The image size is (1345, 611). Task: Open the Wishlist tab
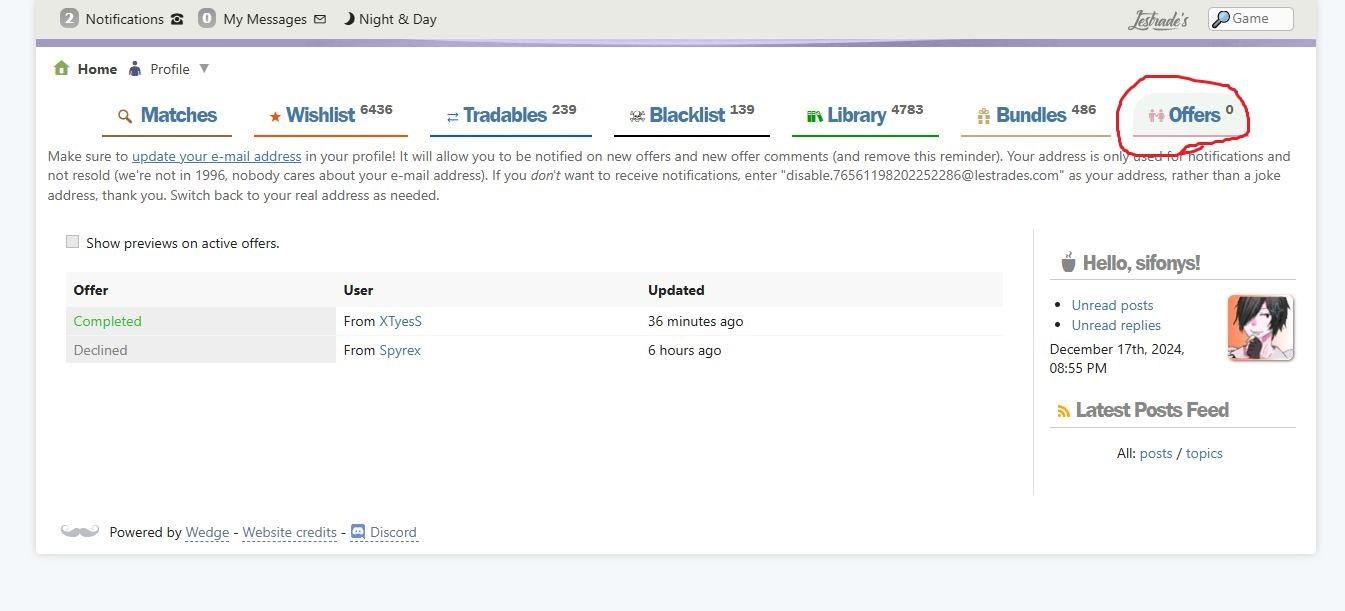[320, 115]
